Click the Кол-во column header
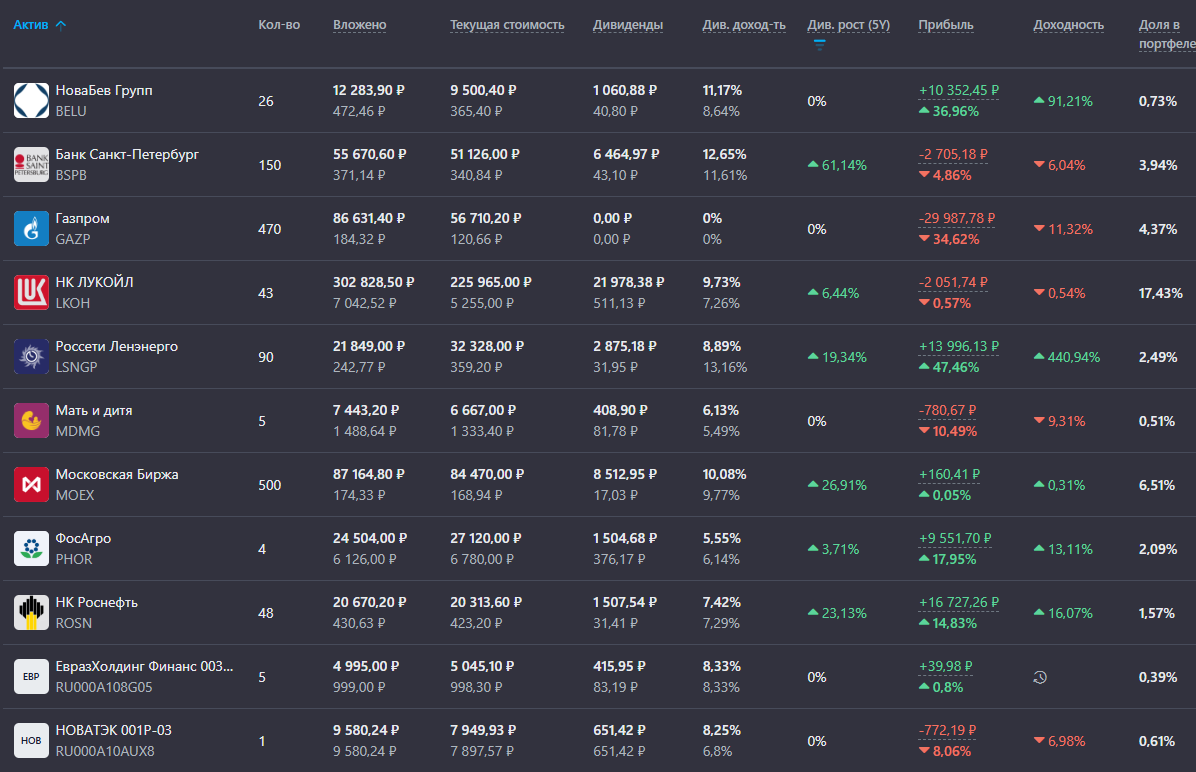The width and height of the screenshot is (1196, 772). [279, 25]
